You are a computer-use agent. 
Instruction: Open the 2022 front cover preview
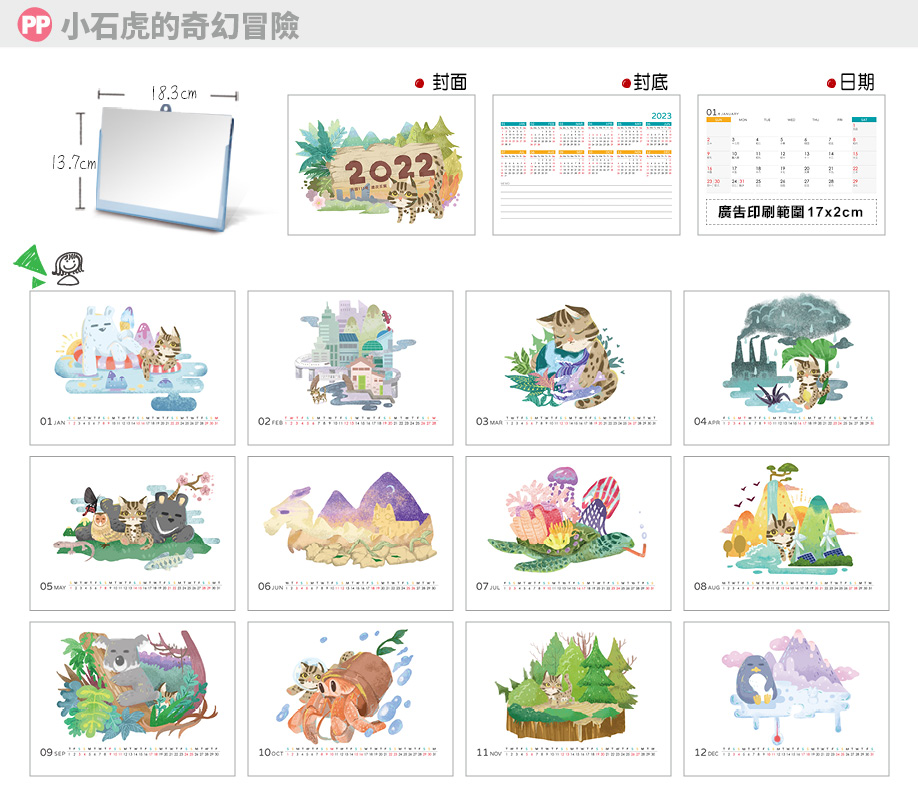click(x=380, y=165)
